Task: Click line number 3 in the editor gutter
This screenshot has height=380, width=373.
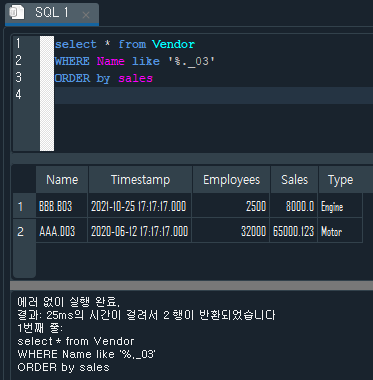Action: point(18,78)
